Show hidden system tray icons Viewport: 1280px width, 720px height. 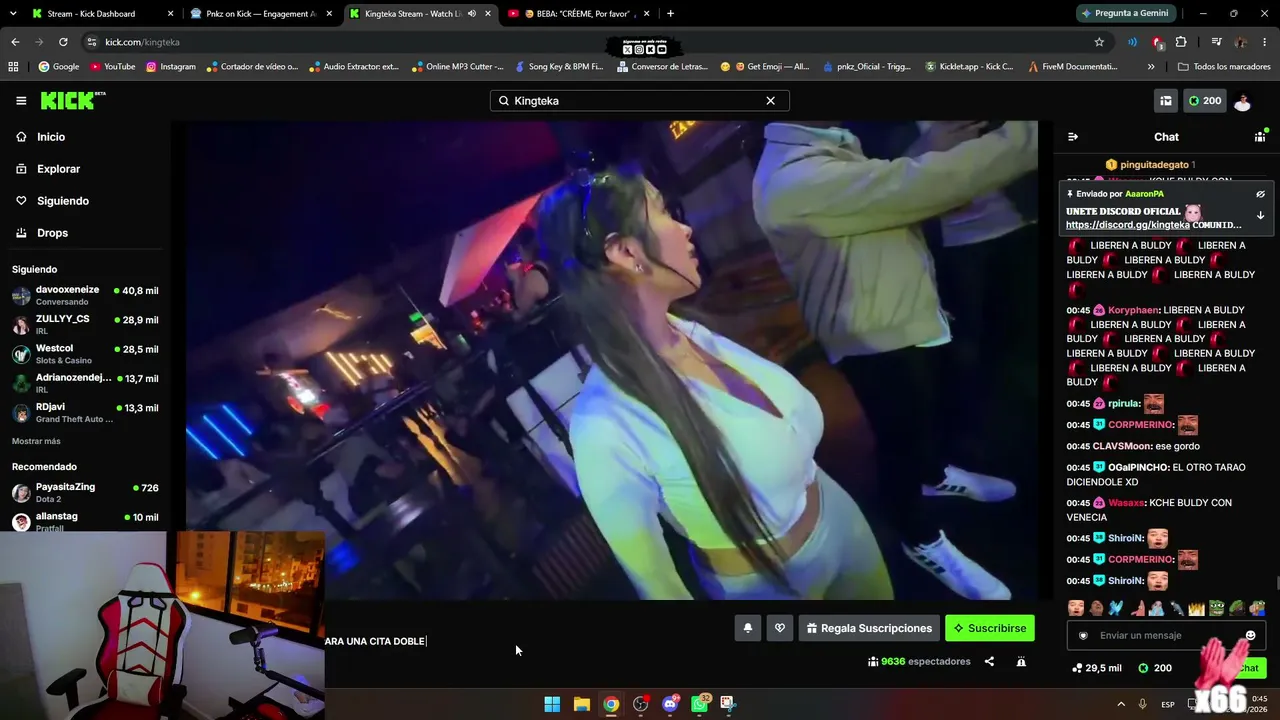pos(1120,704)
